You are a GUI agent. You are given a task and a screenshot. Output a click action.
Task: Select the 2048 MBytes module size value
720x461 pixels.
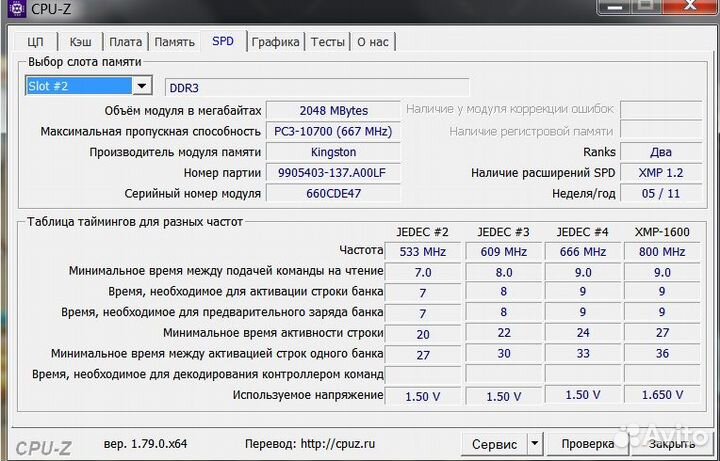(333, 111)
